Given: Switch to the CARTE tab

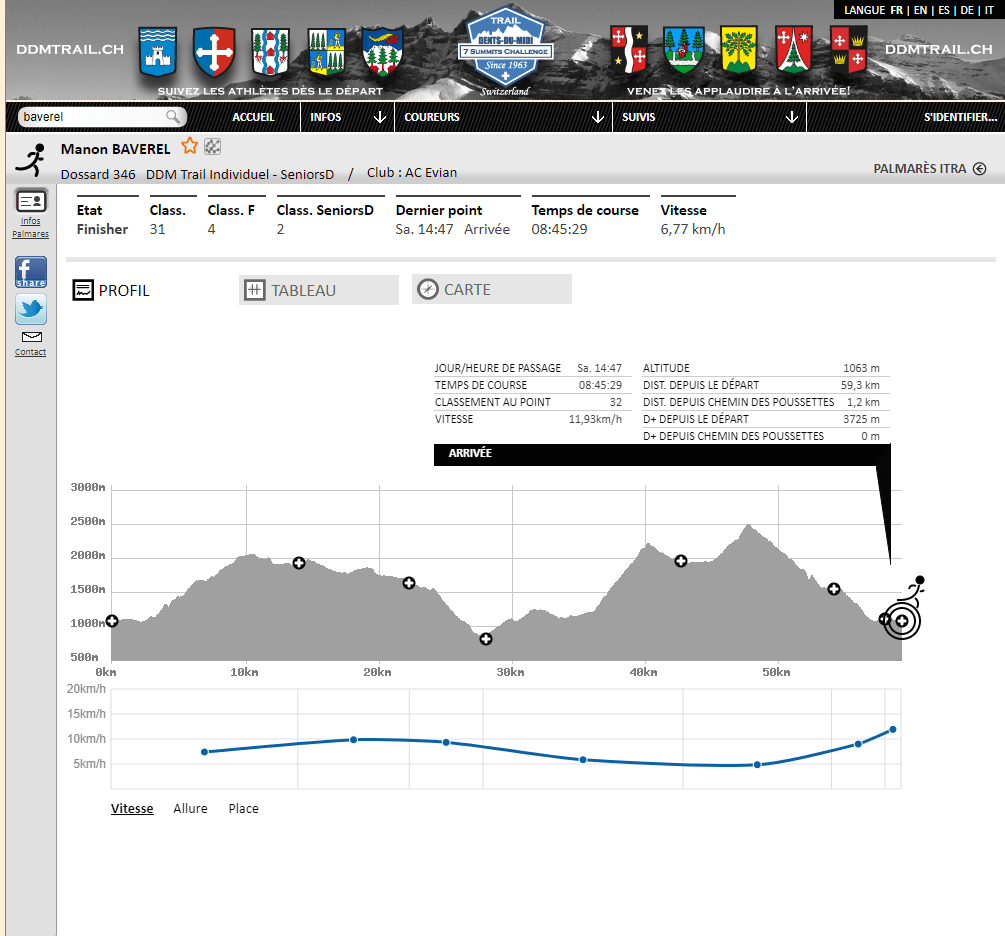Looking at the screenshot, I should [x=491, y=290].
